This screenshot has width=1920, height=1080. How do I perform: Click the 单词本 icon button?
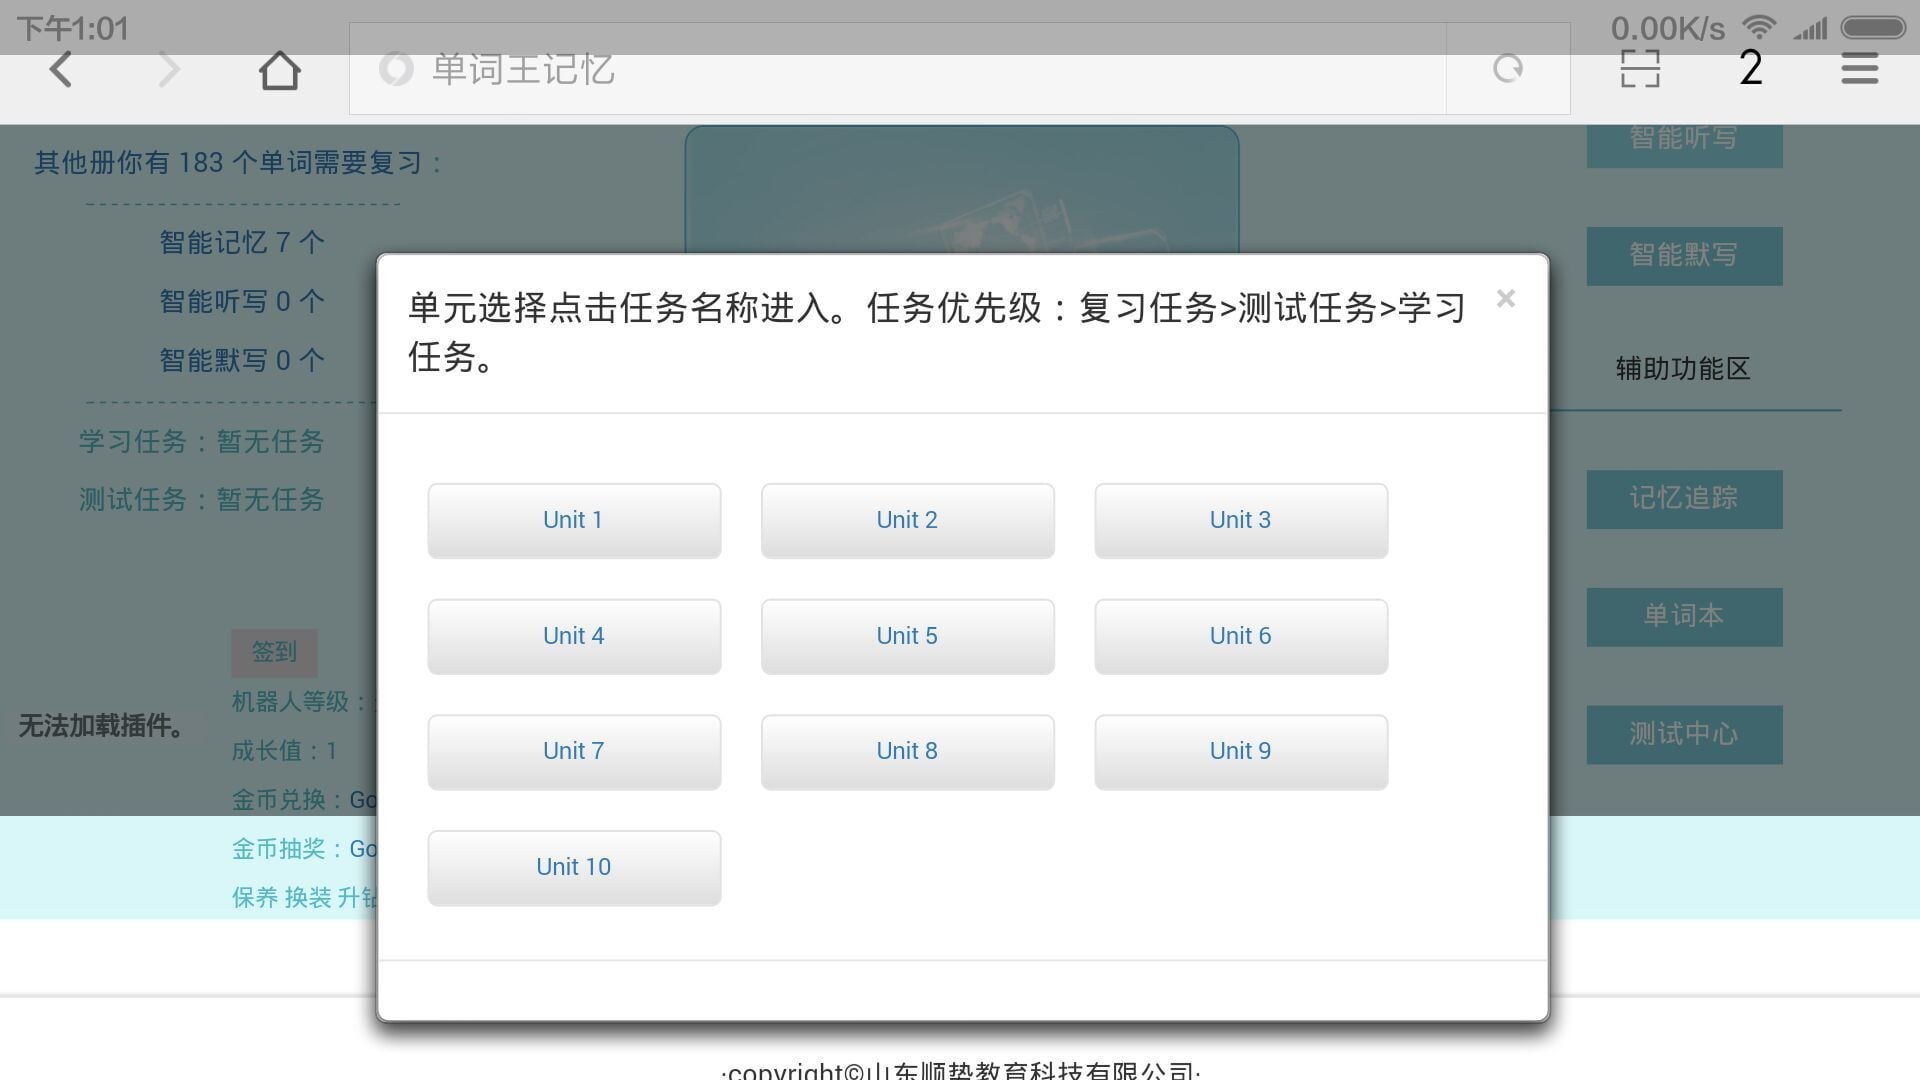[x=1685, y=616]
